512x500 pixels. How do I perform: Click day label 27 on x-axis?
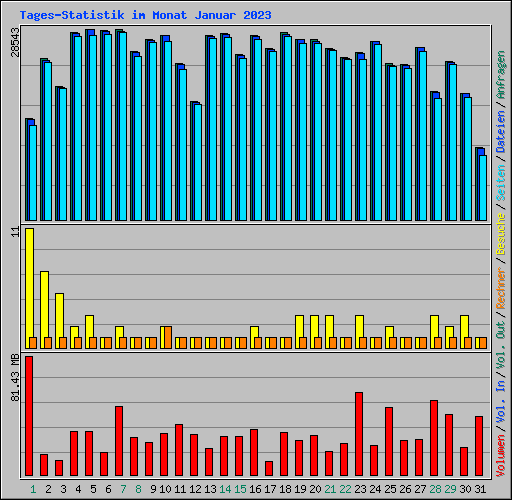pyautogui.click(x=420, y=489)
